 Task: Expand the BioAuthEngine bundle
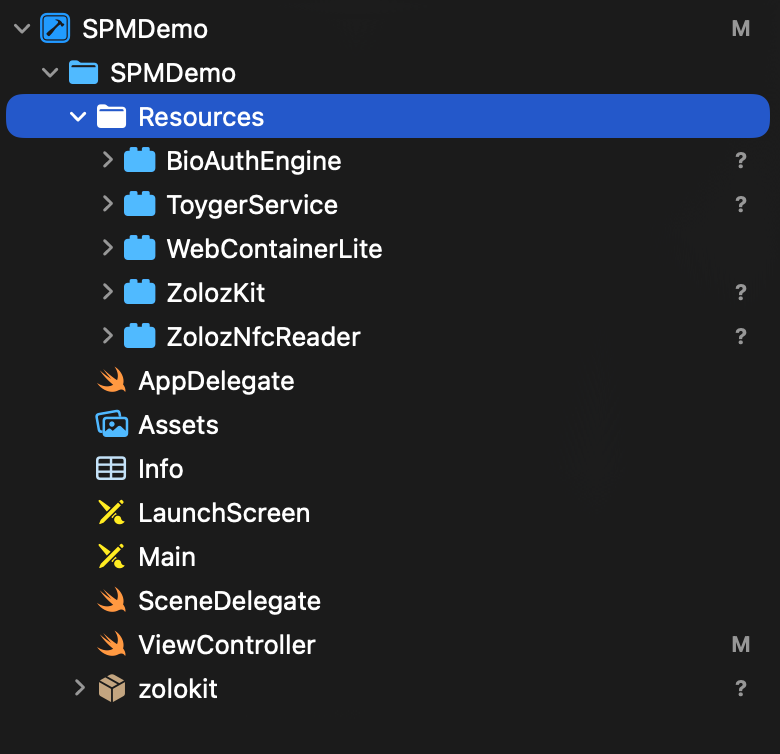point(107,161)
